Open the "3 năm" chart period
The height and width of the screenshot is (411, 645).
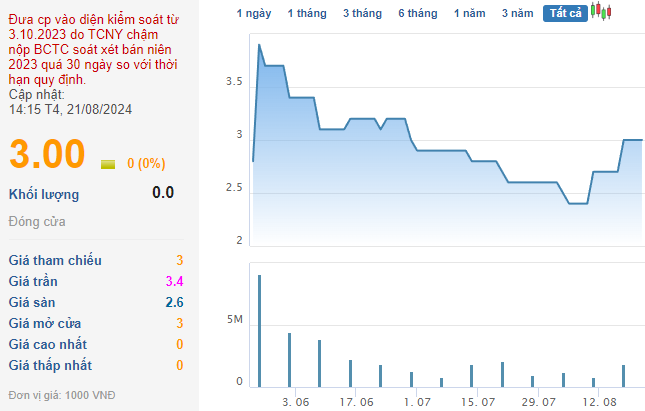point(518,13)
